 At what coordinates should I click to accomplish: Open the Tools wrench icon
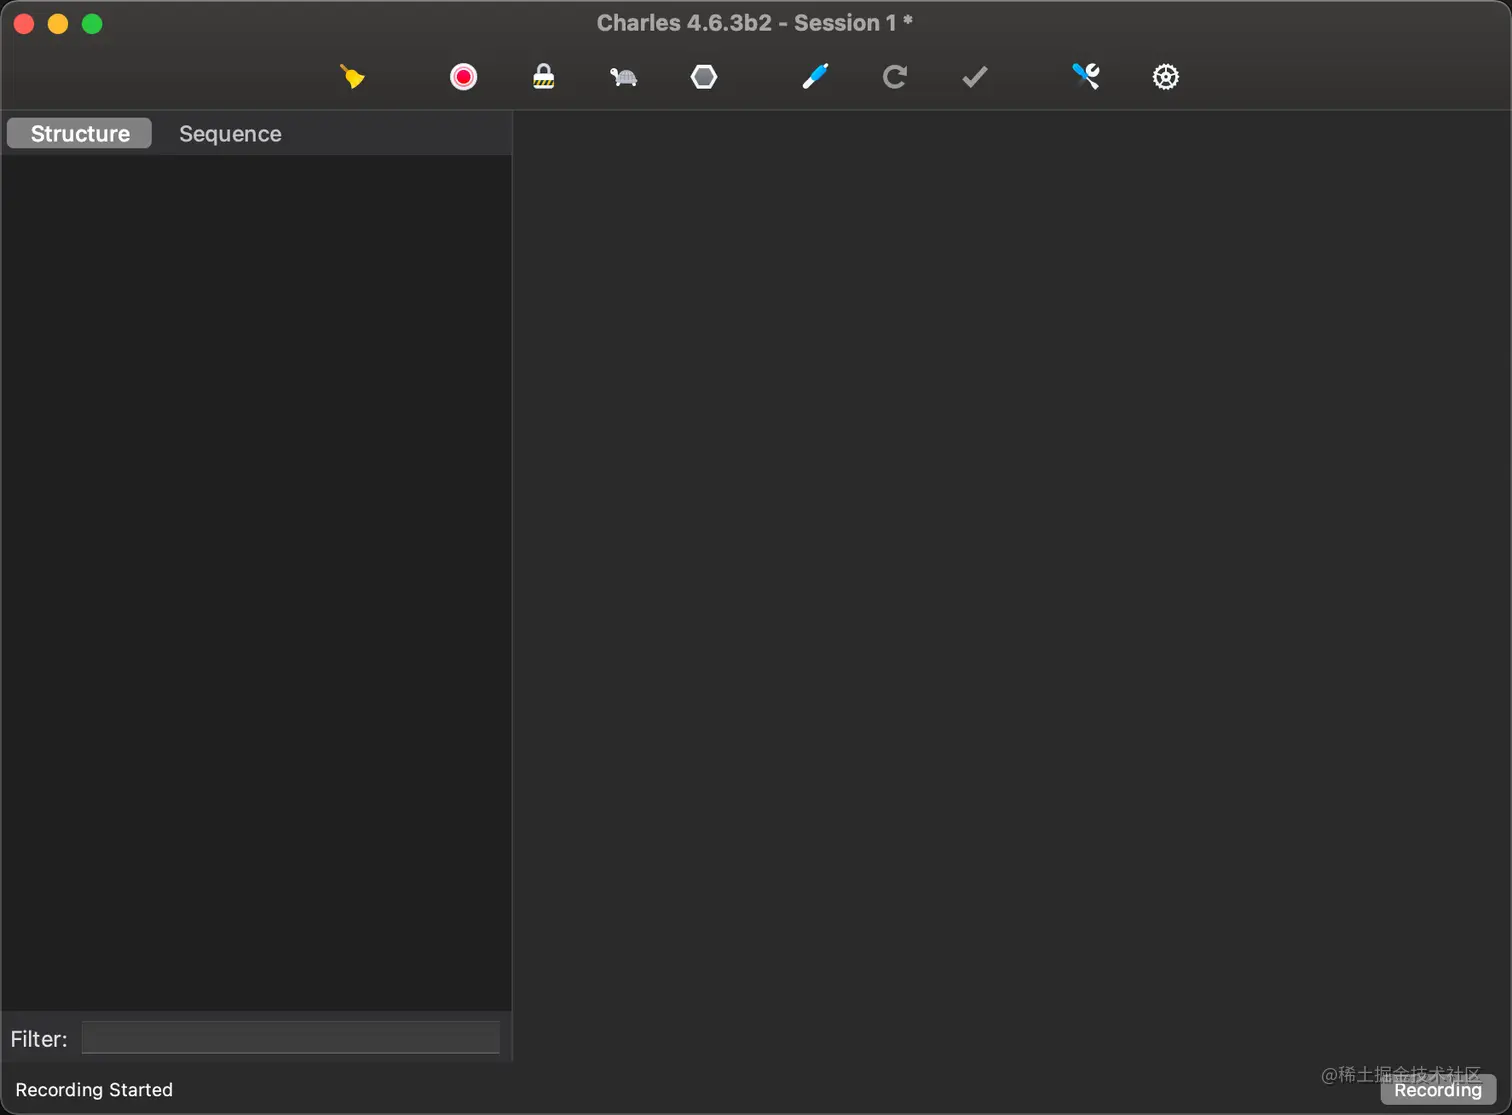point(1086,77)
